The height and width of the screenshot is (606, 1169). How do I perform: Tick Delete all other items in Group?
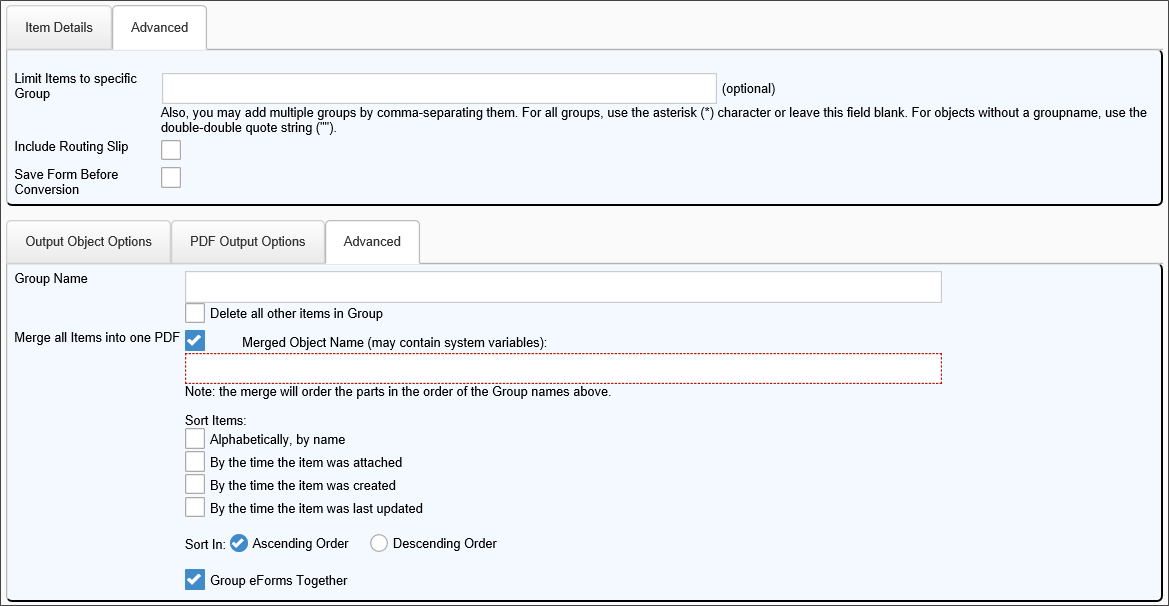pyautogui.click(x=195, y=313)
